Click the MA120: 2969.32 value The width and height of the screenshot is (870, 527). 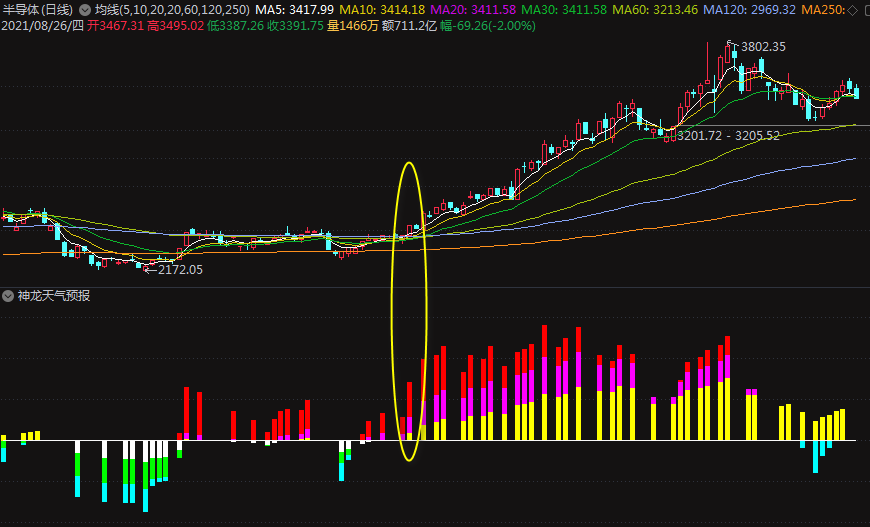click(750, 10)
